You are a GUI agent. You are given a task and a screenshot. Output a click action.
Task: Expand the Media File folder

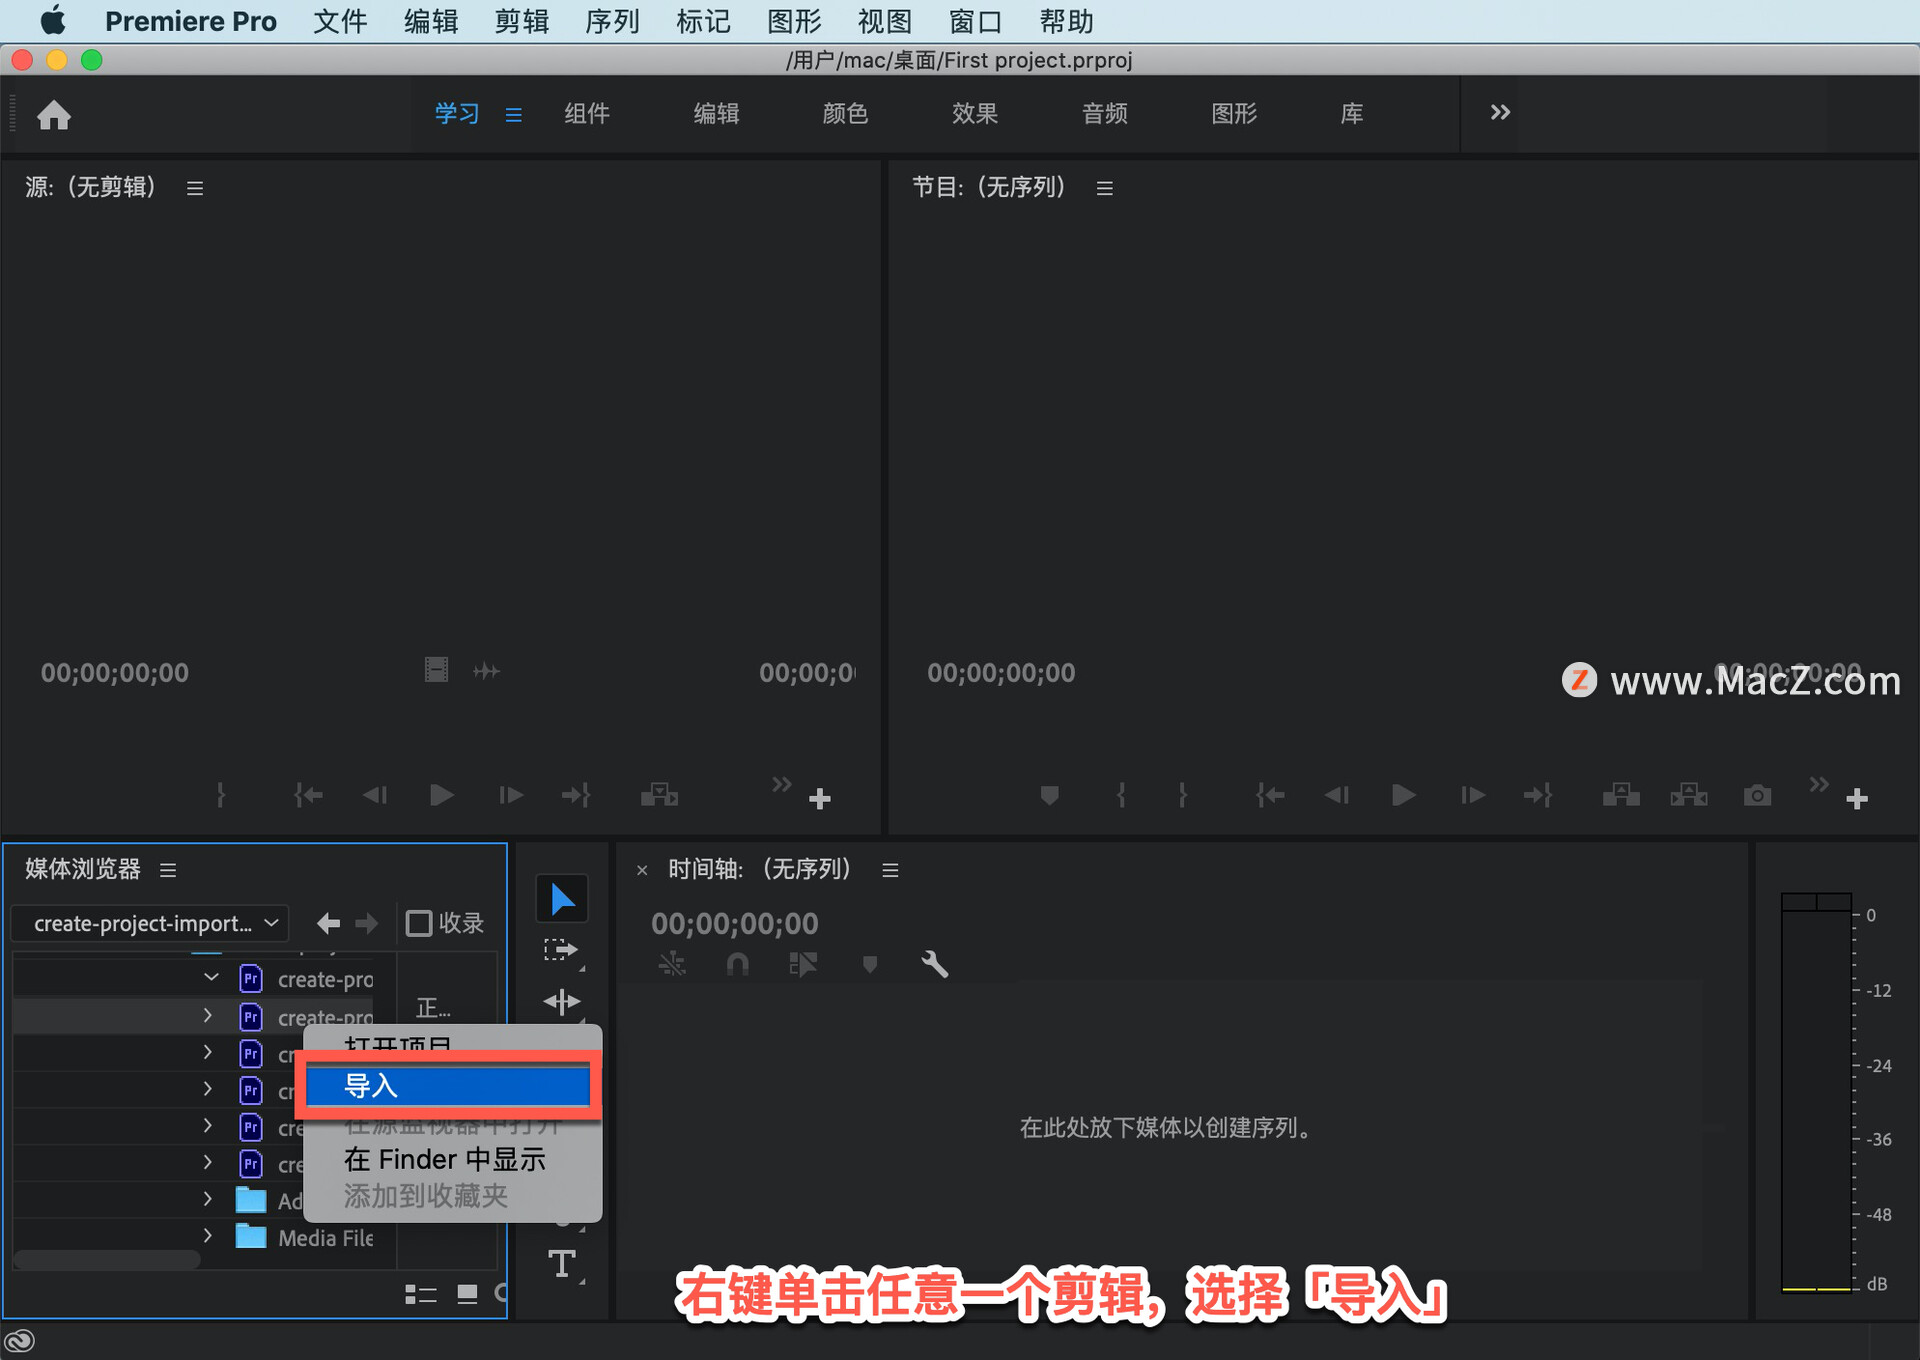coord(207,1236)
